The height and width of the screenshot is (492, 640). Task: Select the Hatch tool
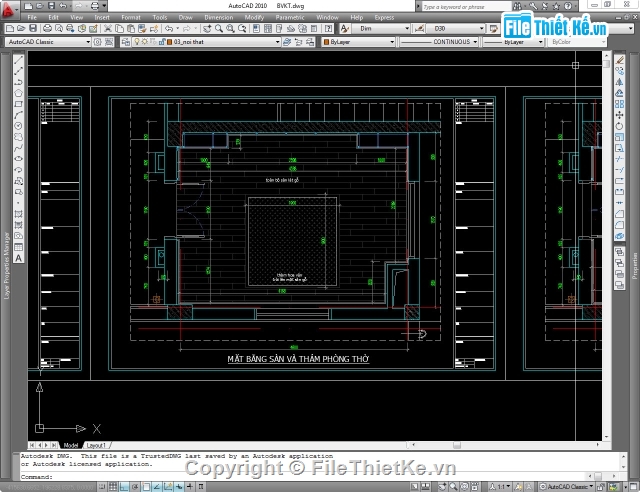[18, 214]
